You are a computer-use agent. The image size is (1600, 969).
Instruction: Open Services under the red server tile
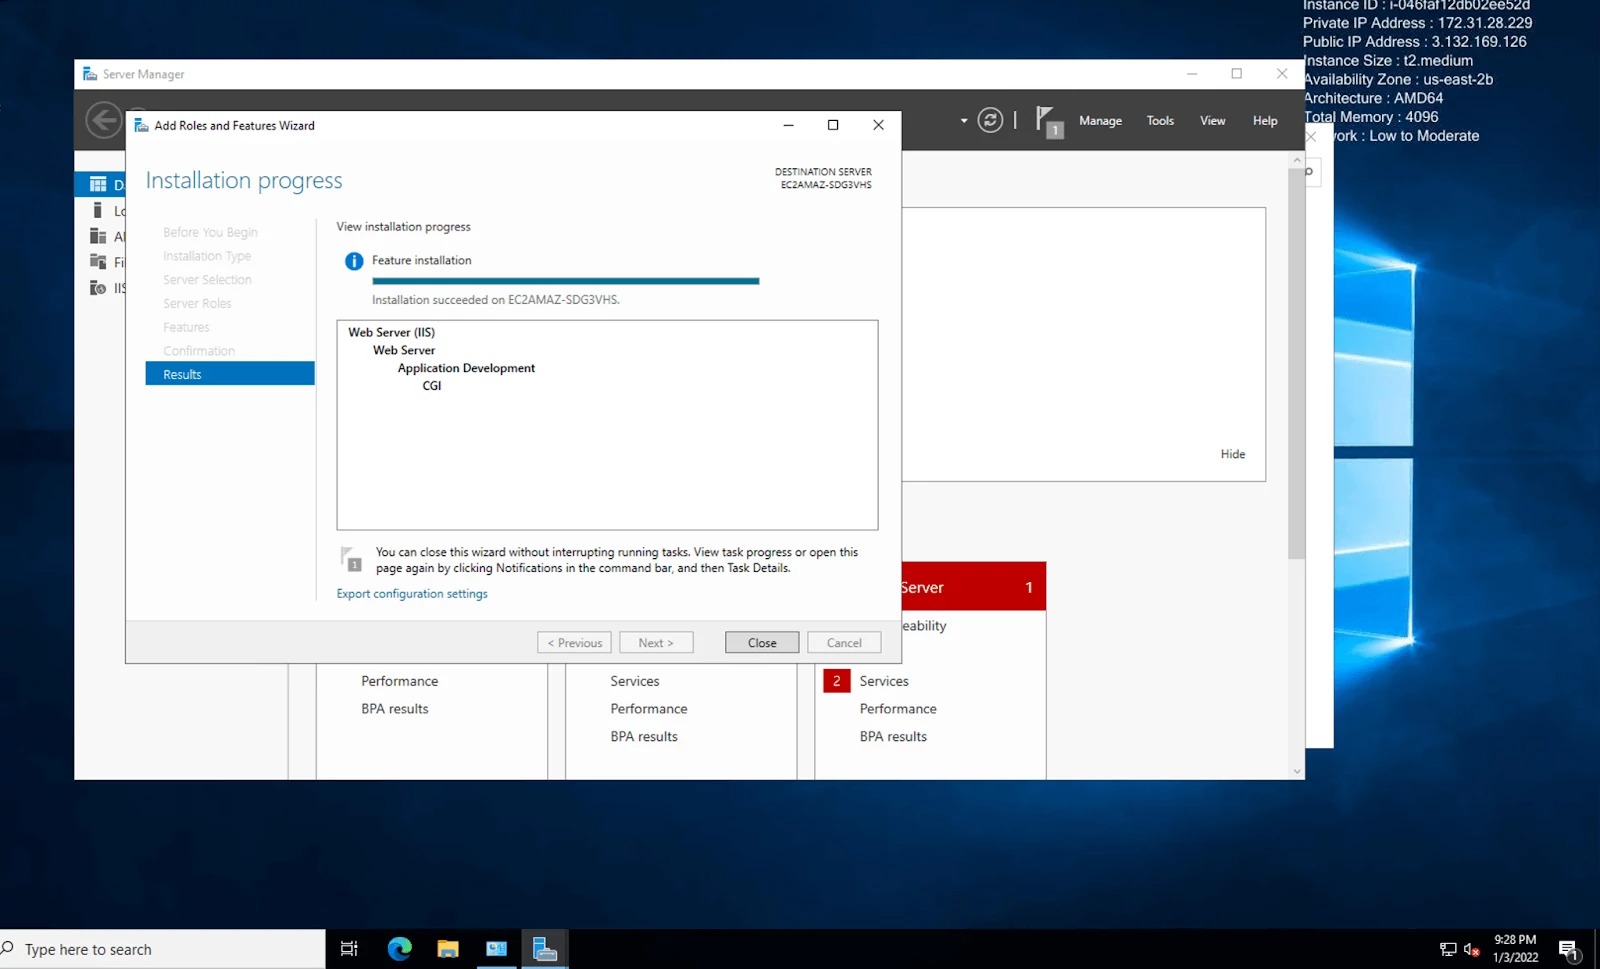coord(884,681)
